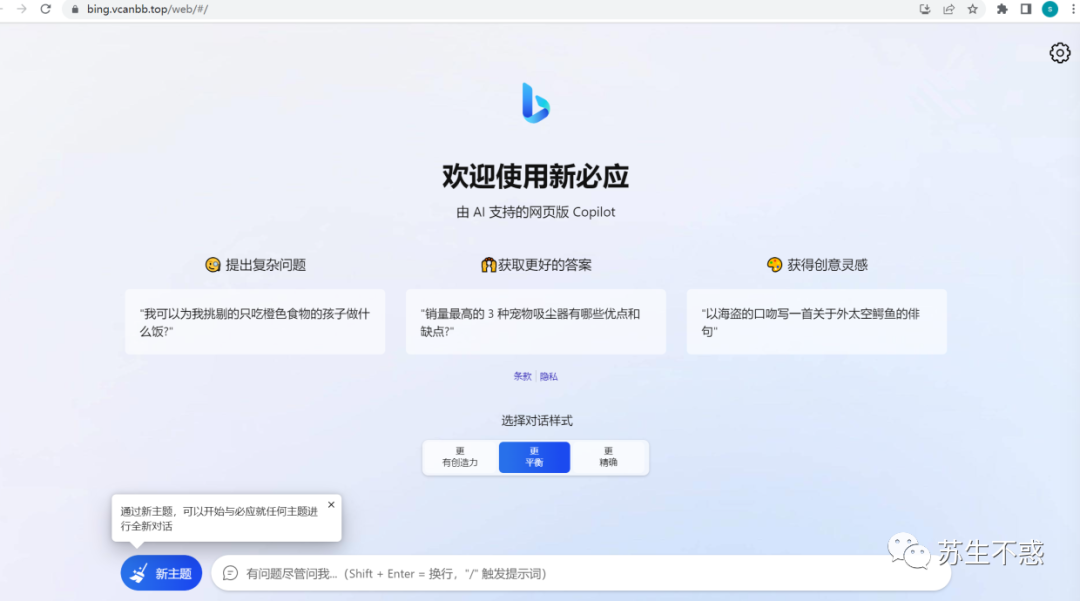
Task: Click the browser profile avatar
Action: click(x=1048, y=9)
